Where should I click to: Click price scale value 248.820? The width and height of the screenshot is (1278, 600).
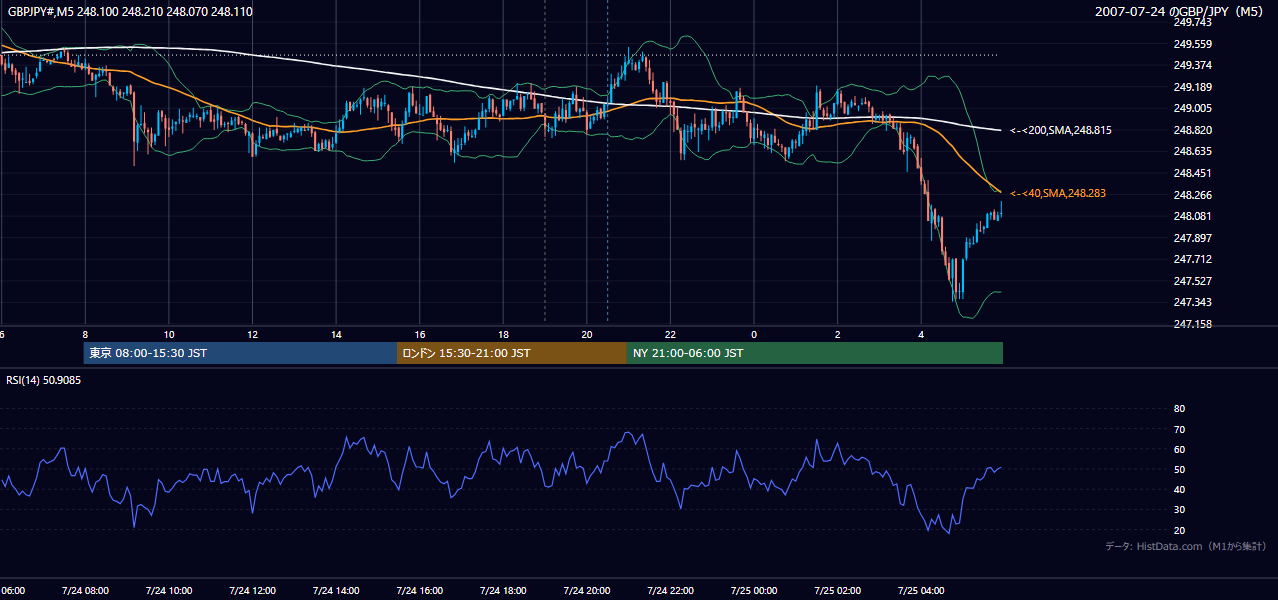[x=1192, y=130]
